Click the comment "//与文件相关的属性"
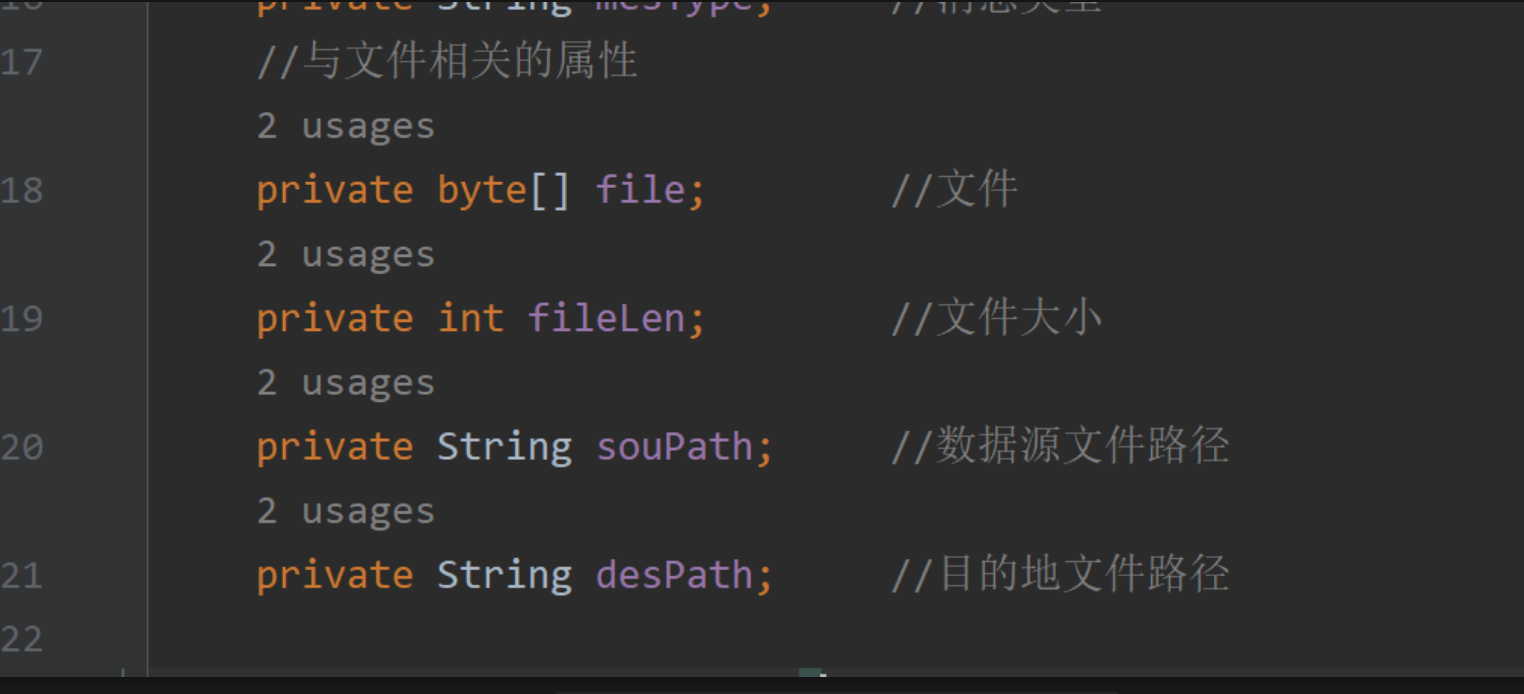1524x694 pixels. coord(447,62)
